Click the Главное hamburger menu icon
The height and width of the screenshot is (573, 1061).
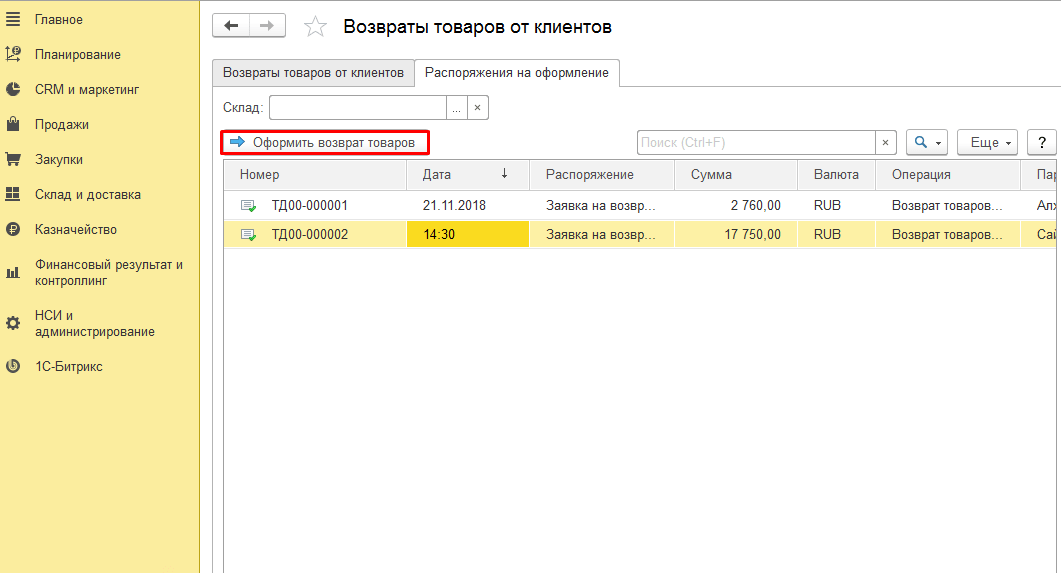[13, 20]
